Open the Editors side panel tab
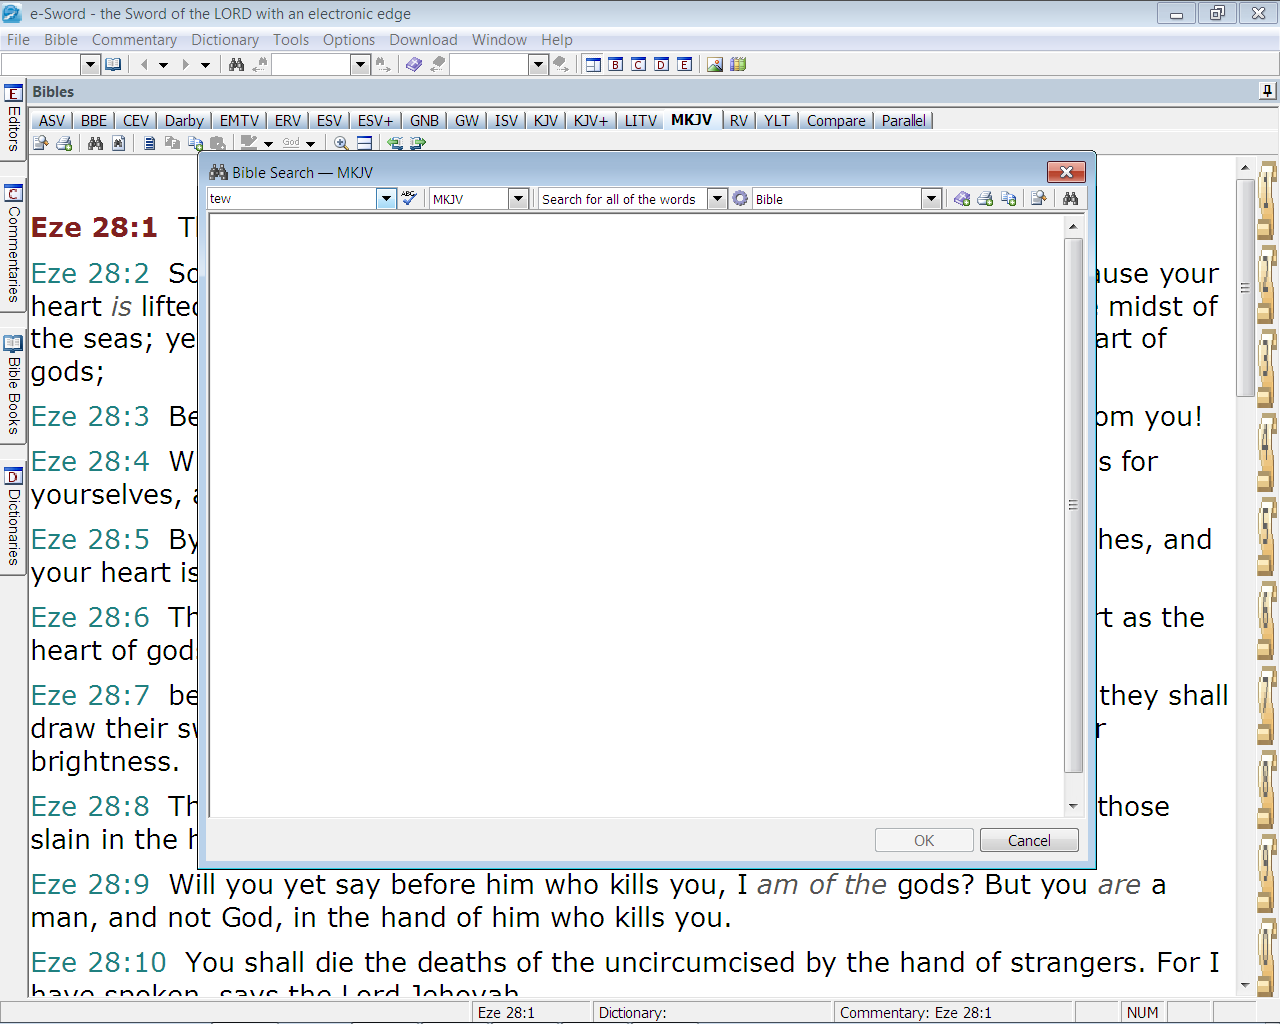Screen dimensions: 1280x1024 (13, 120)
